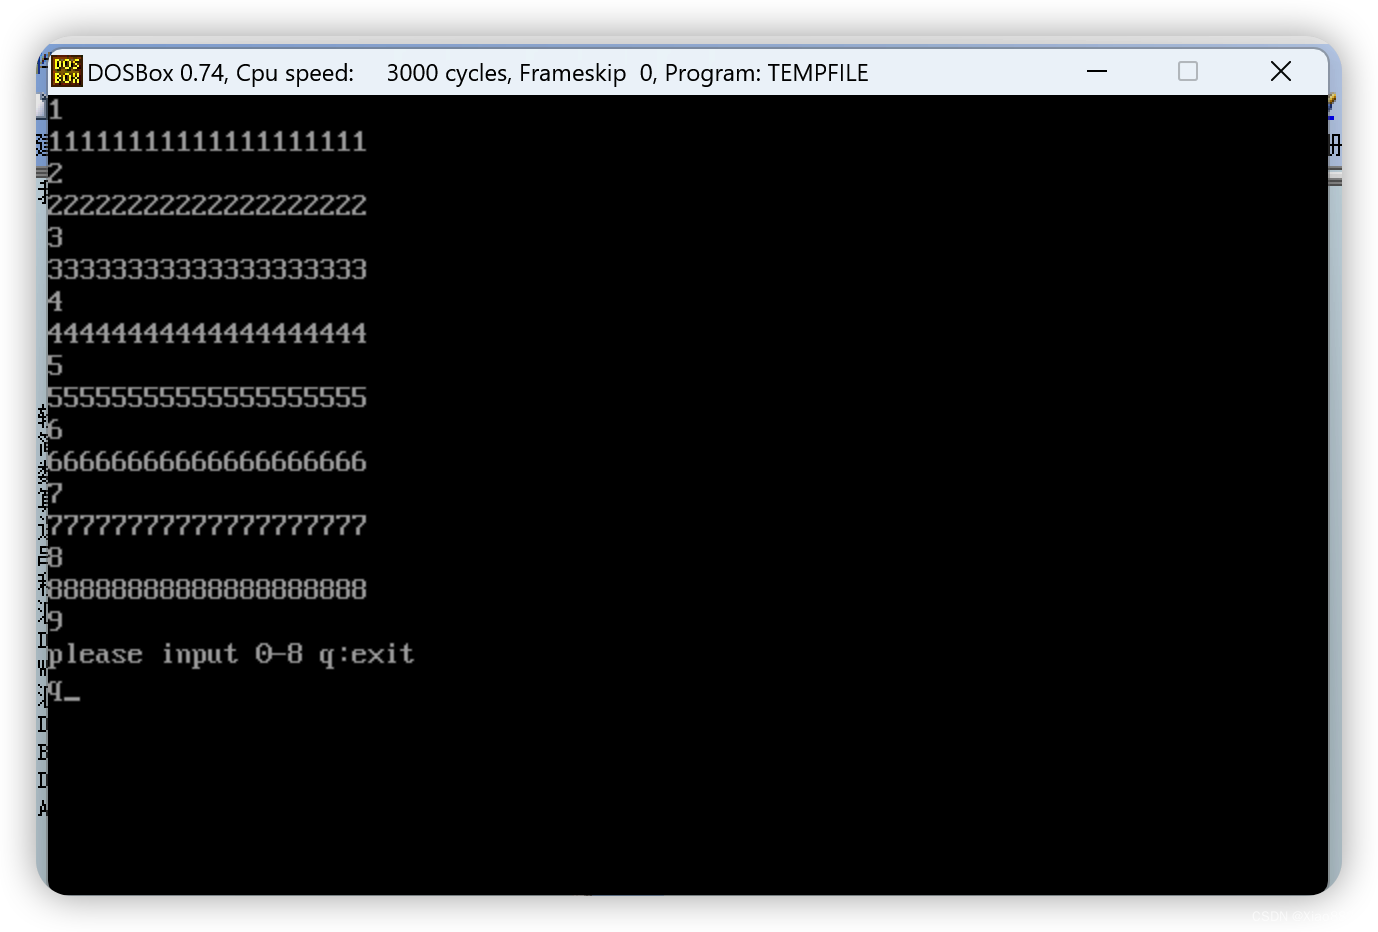Click the single digit 3 line

[x=55, y=238]
